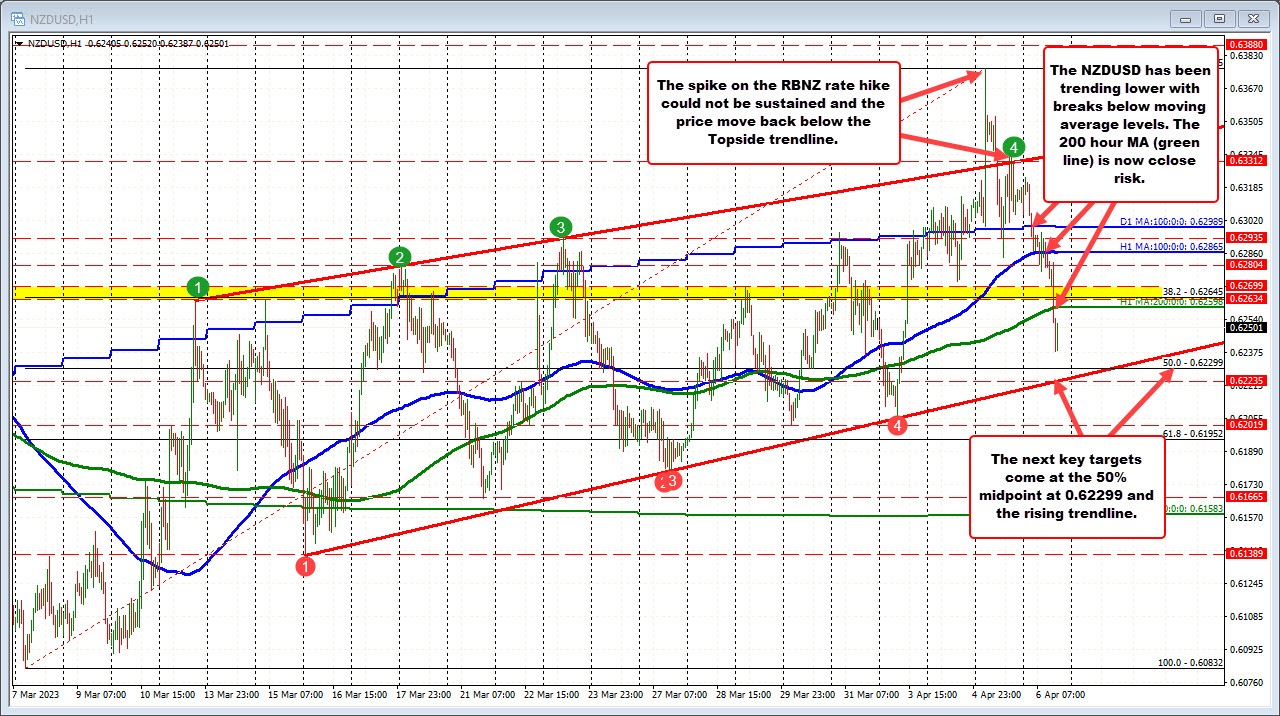This screenshot has width=1280, height=716.
Task: Click price scale value 0.63670
Action: click(x=1245, y=89)
